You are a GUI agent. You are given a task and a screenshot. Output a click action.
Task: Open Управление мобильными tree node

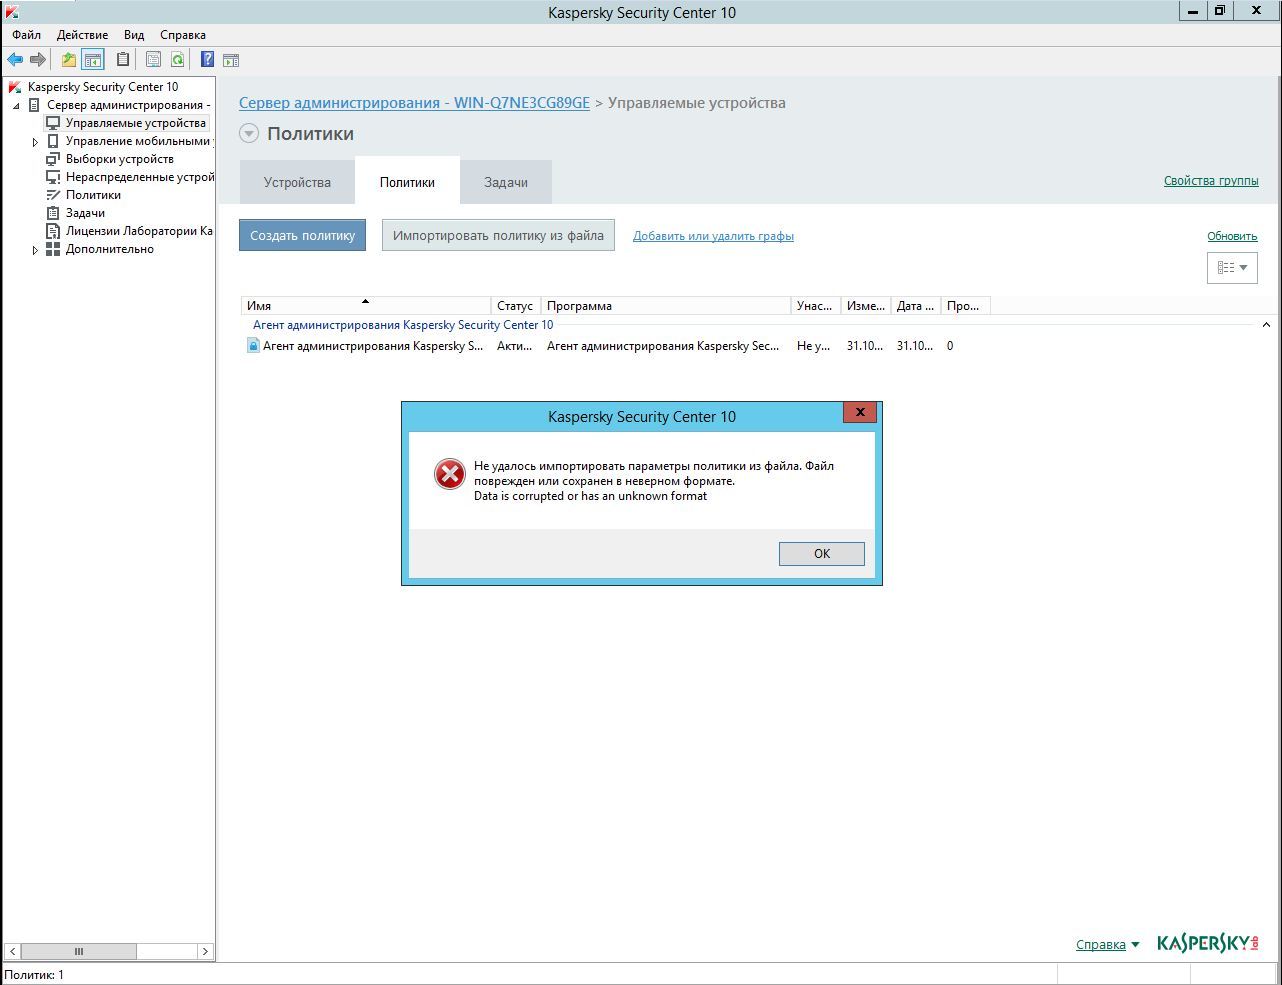click(x=138, y=141)
